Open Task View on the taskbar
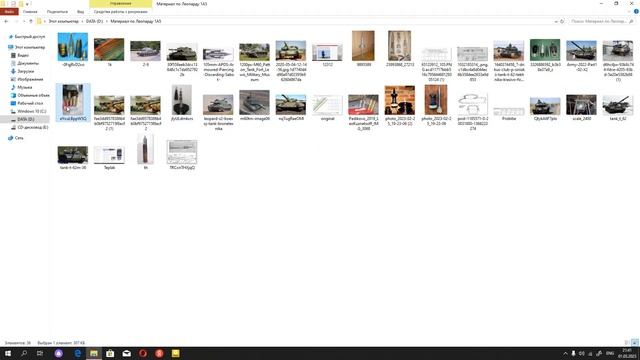 click(x=40, y=353)
